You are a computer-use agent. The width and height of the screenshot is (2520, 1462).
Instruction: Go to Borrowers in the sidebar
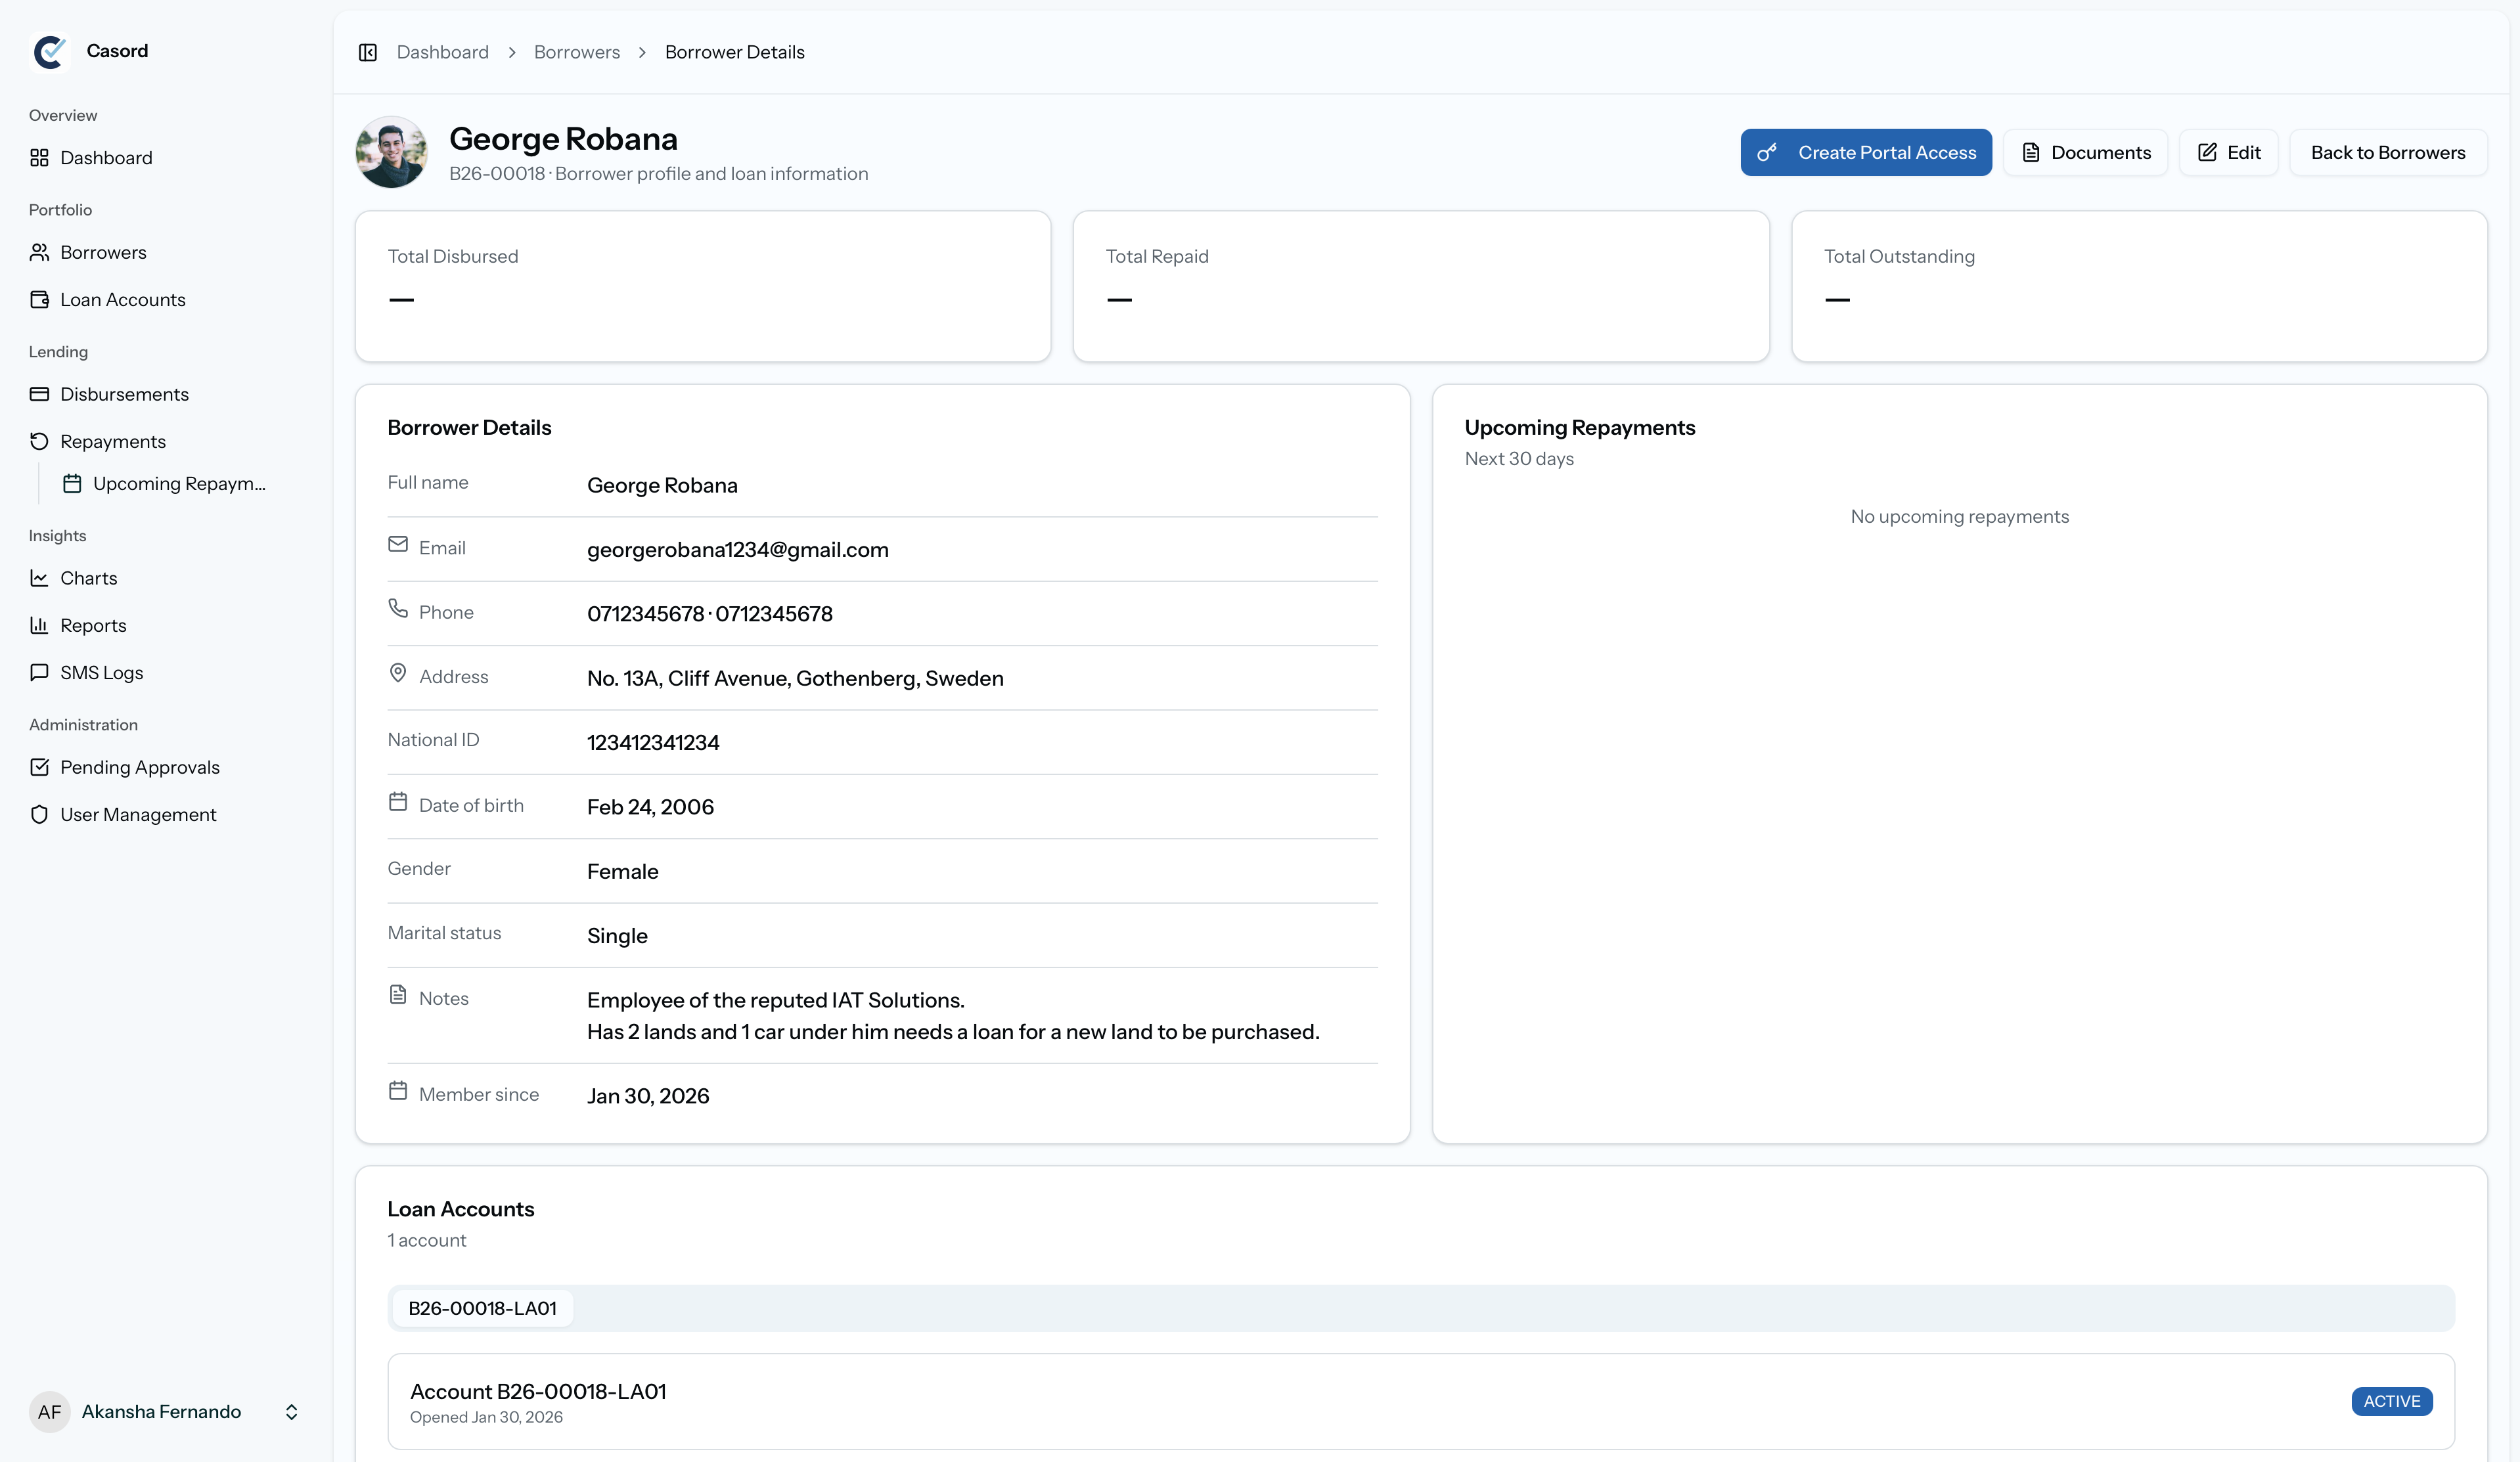click(x=102, y=253)
